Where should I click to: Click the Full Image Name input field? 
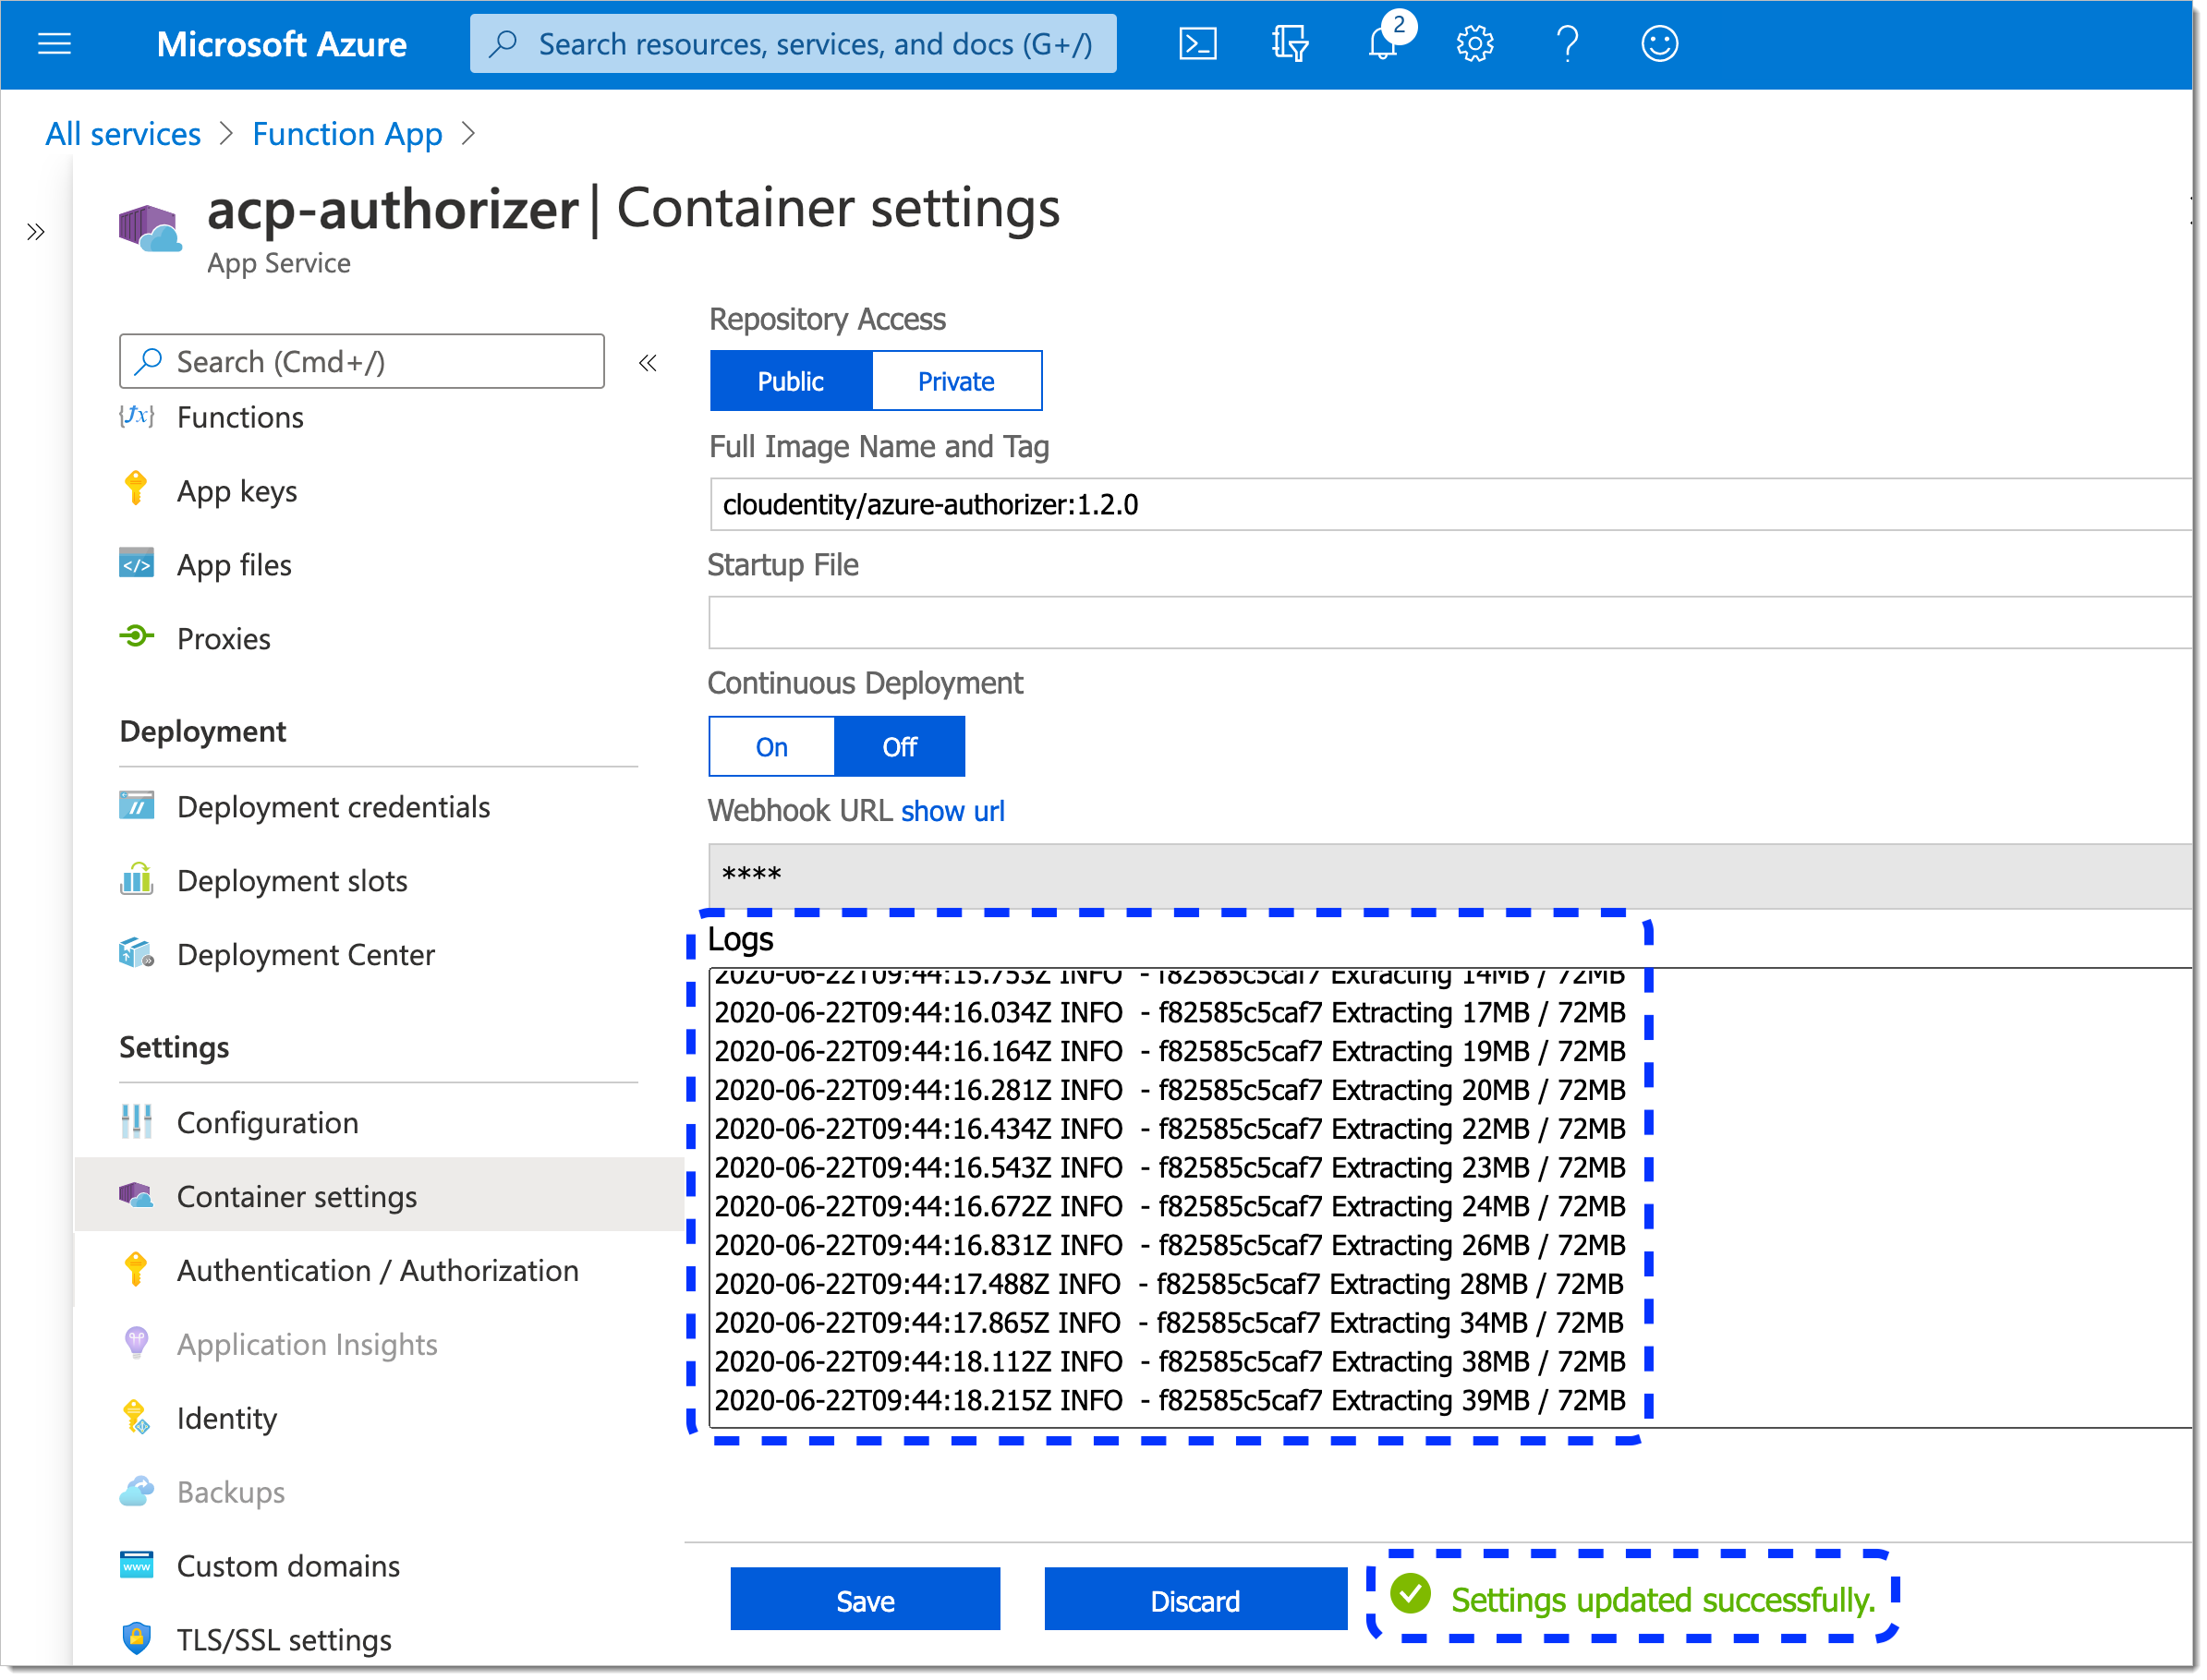[x=1448, y=504]
